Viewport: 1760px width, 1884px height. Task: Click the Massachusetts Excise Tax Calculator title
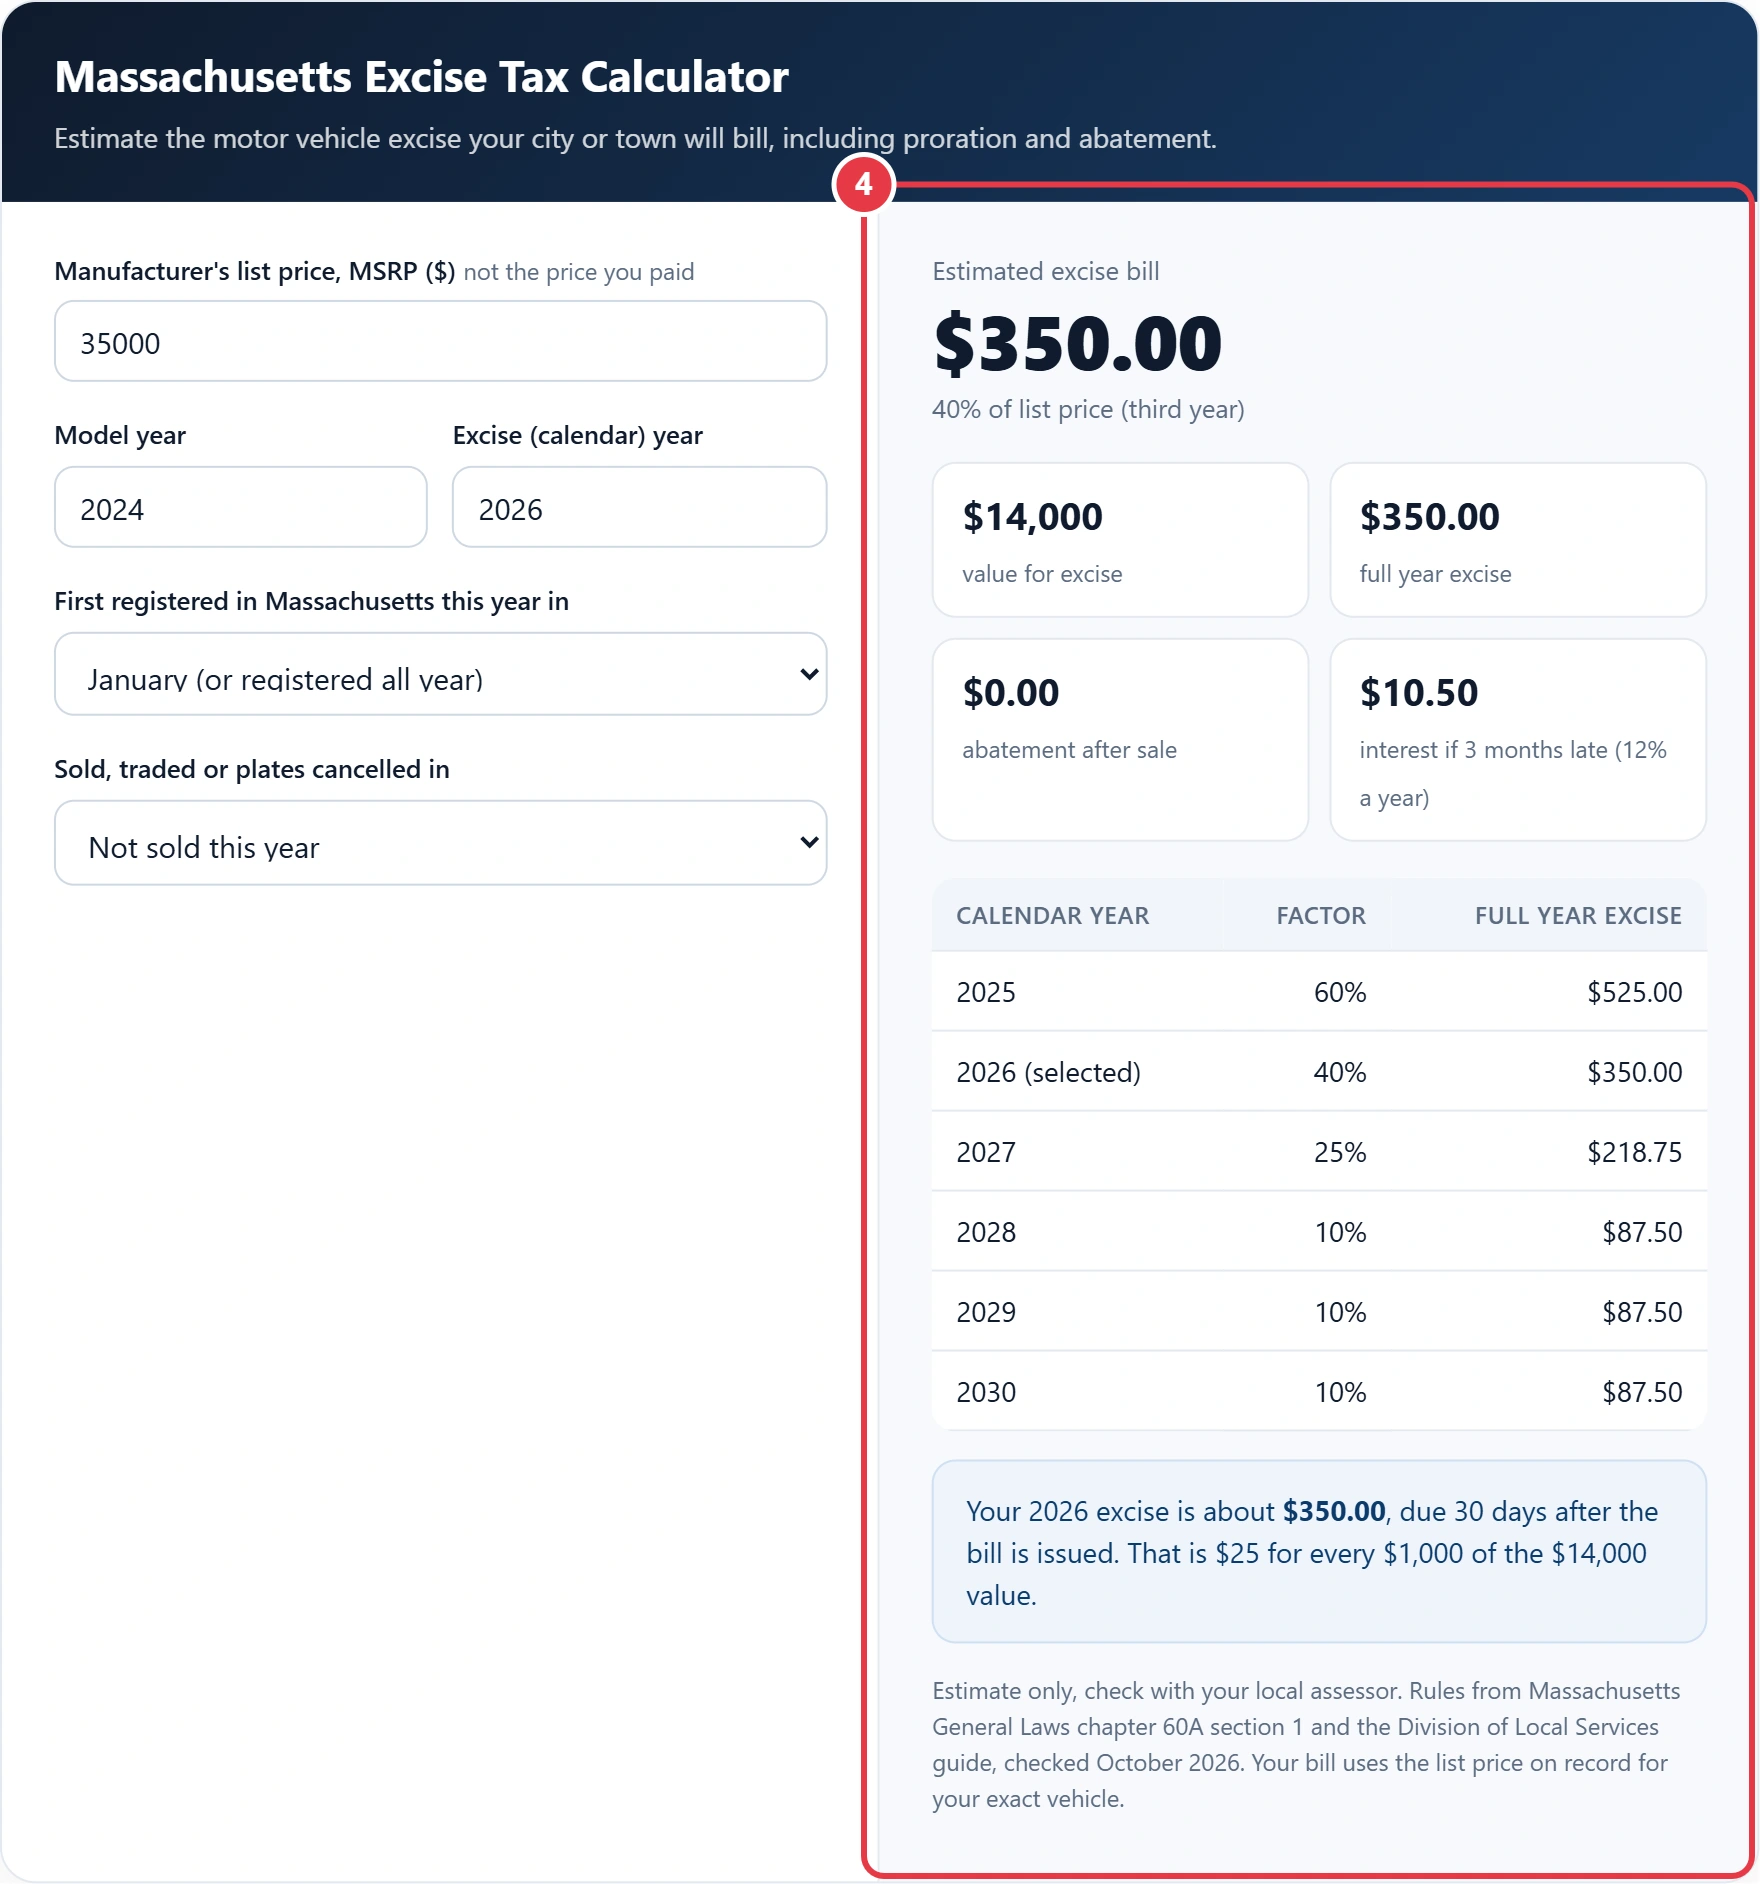421,77
